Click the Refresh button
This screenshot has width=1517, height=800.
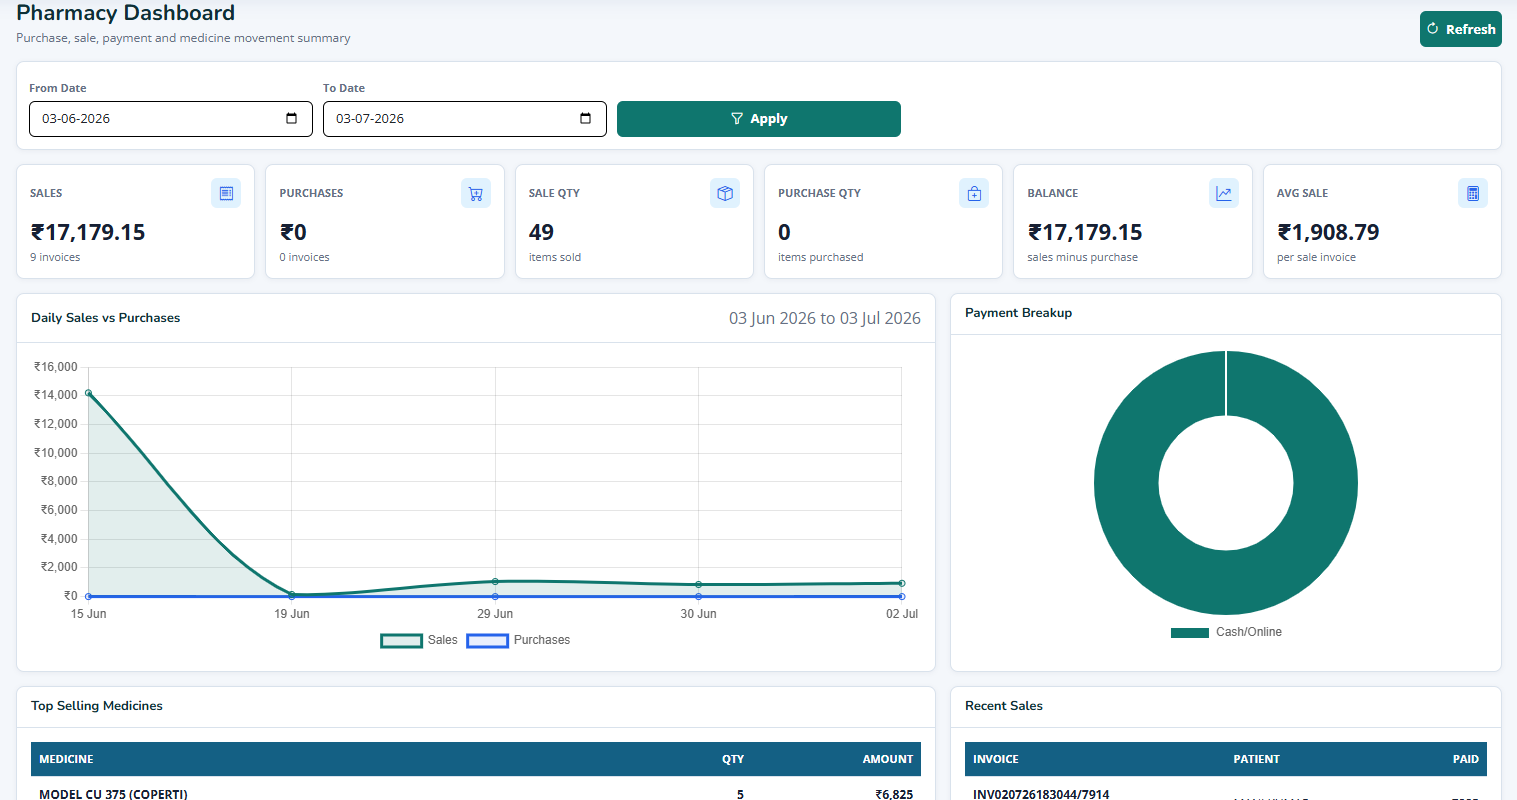[x=1460, y=29]
